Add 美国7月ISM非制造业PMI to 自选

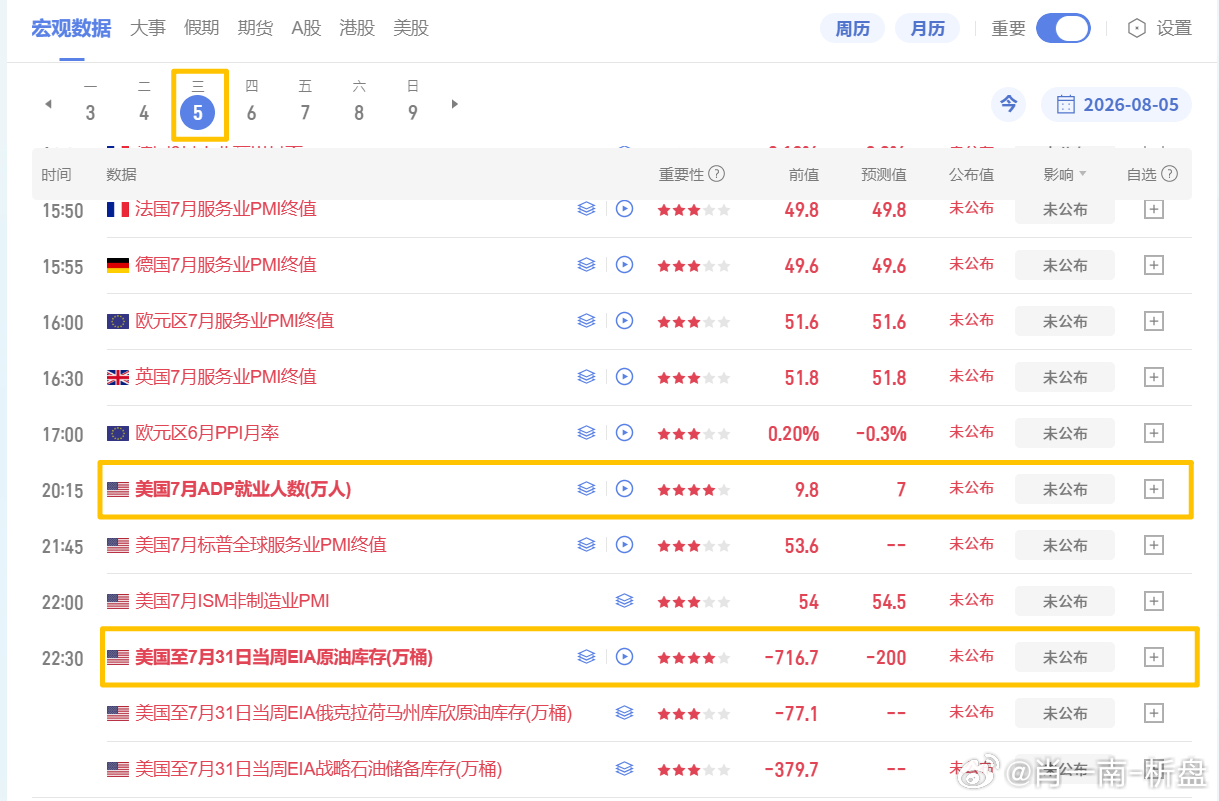coord(1154,601)
